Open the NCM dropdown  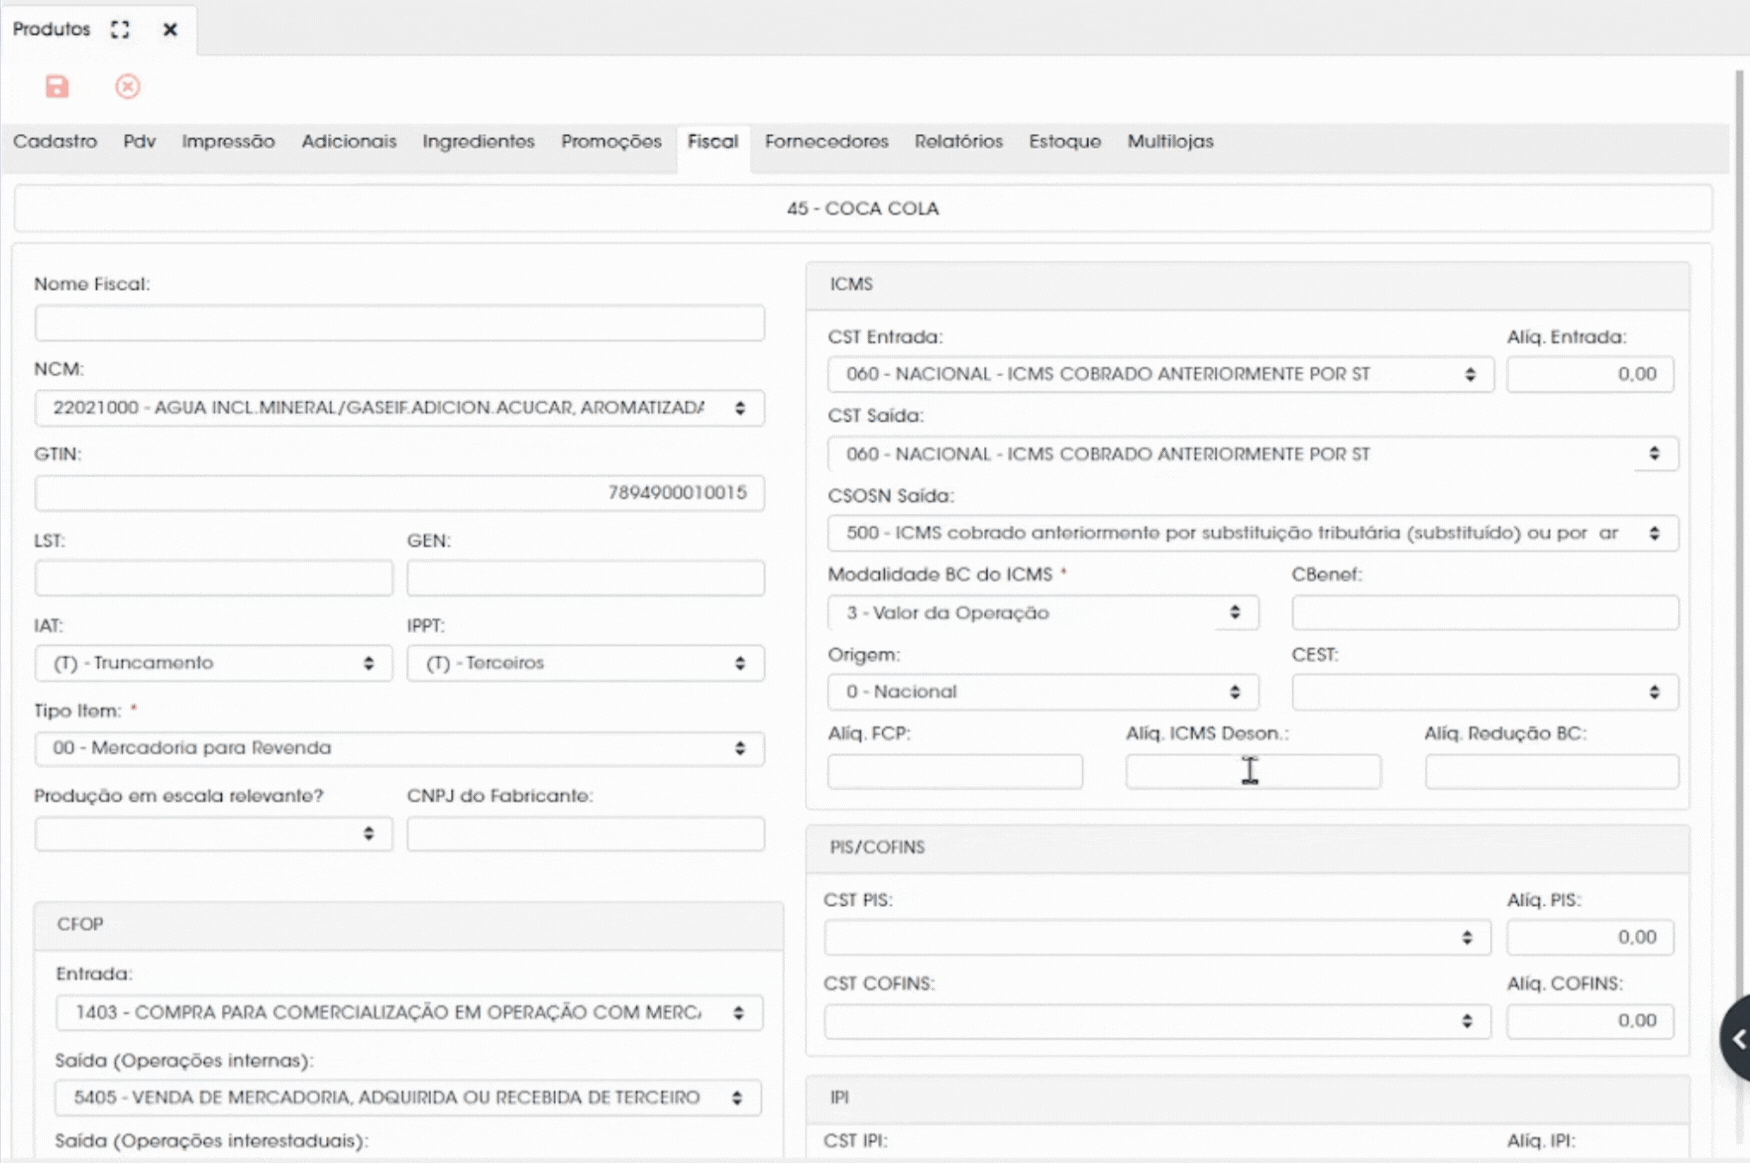pyautogui.click(x=399, y=408)
